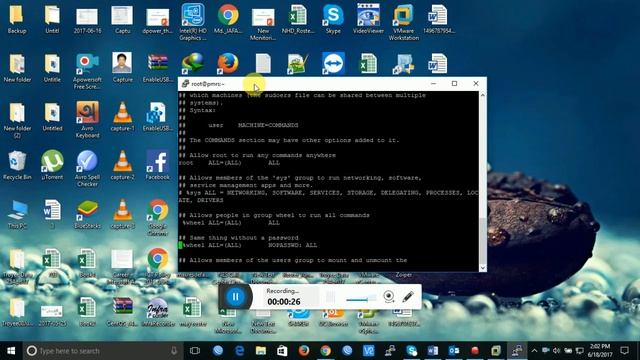Select the BlueStacks desktop shortcut

coord(87,214)
